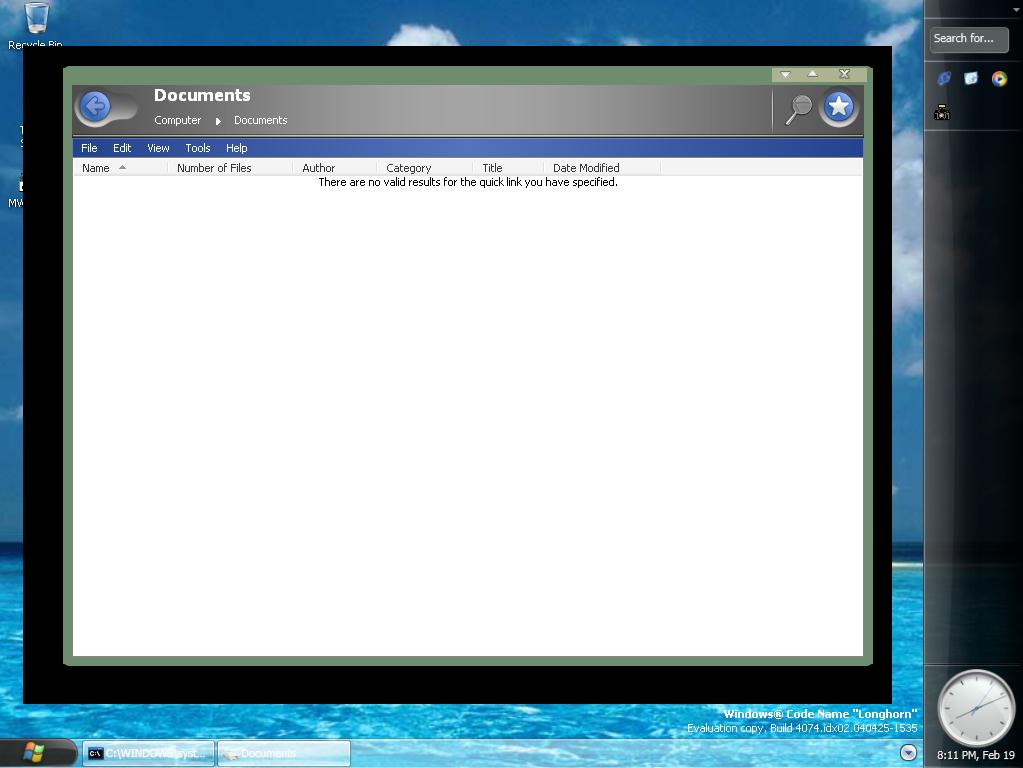Launch Internet Explorer from the sidebar
This screenshot has height=768, width=1023.
pos(943,78)
